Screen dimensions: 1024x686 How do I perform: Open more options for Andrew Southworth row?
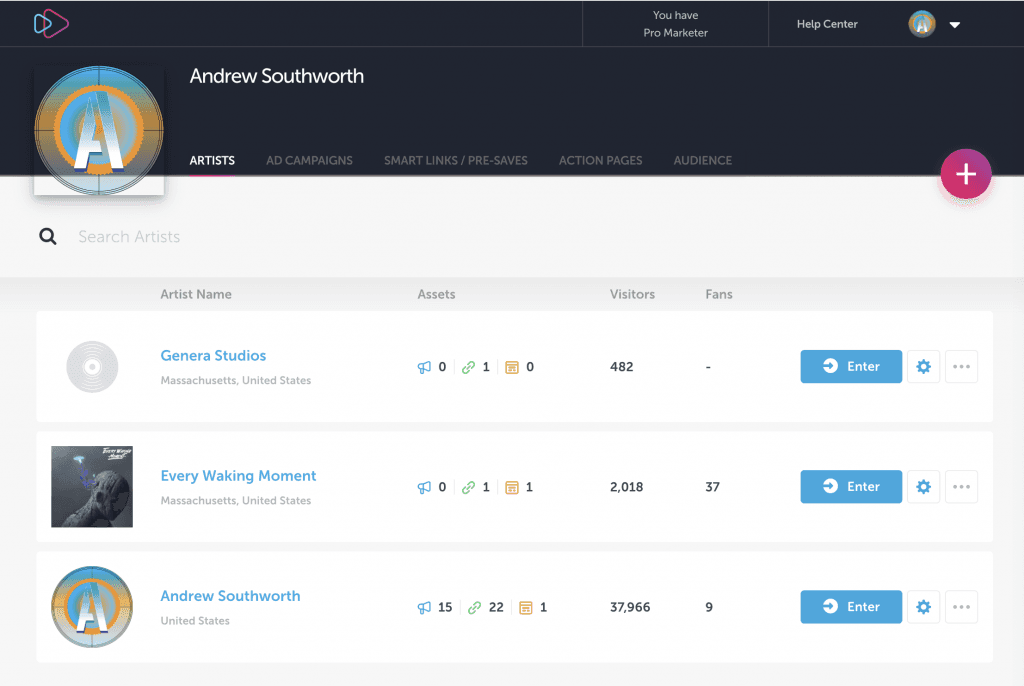(x=961, y=607)
